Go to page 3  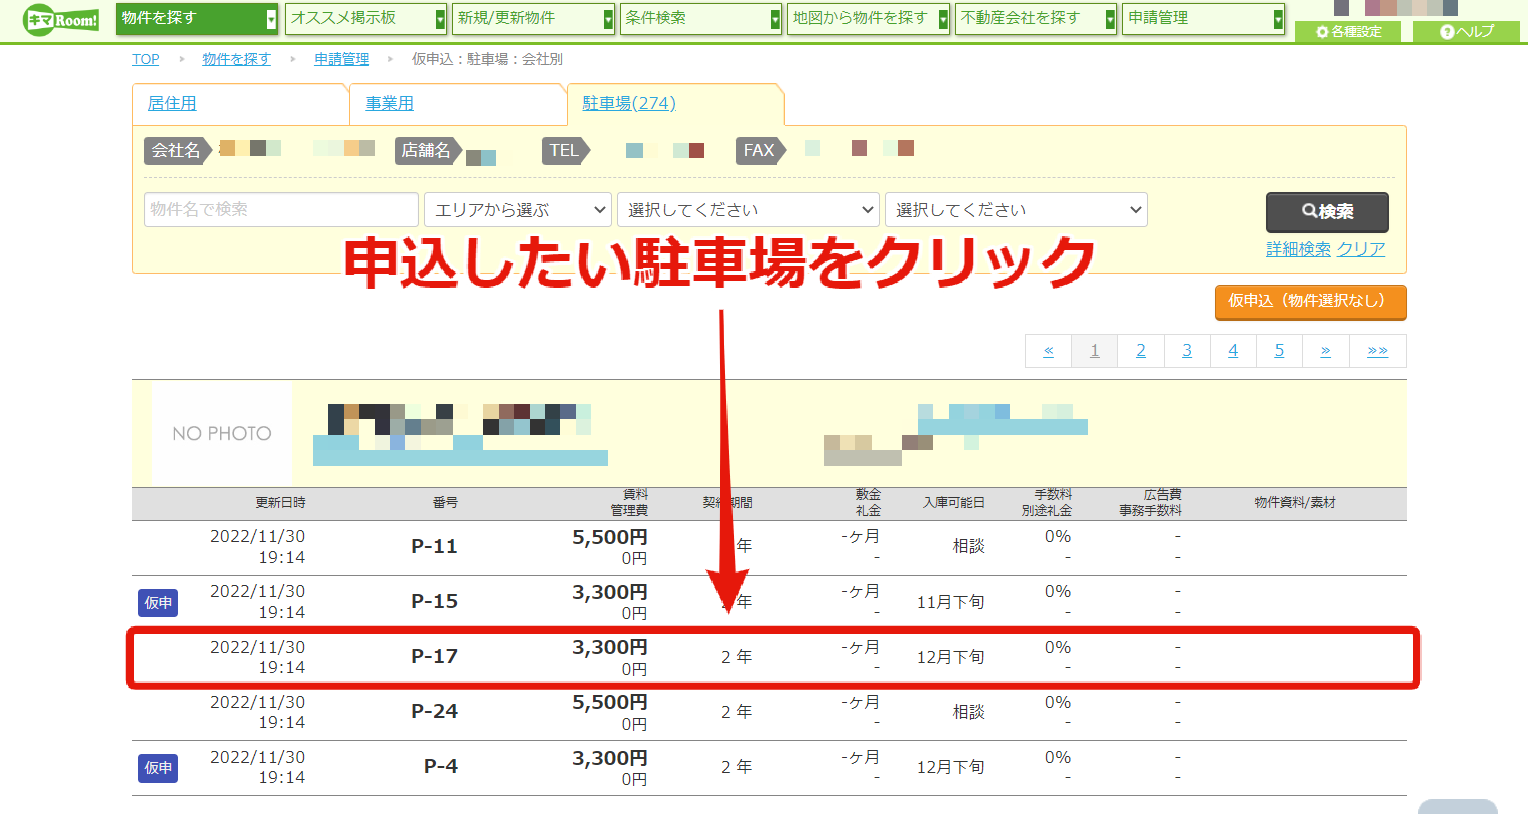1187,351
